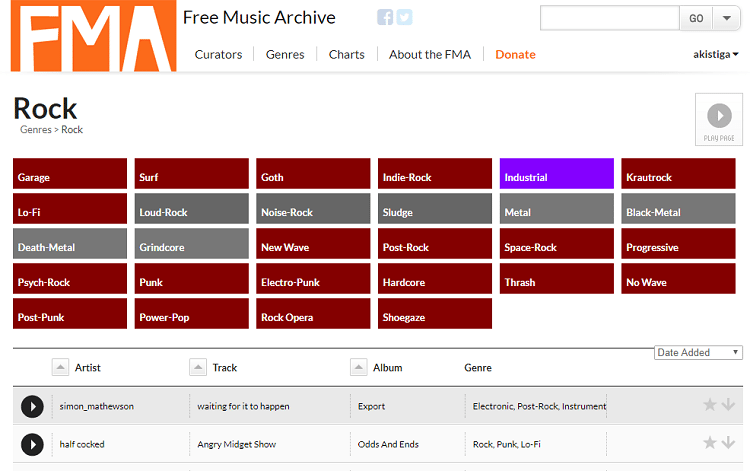This screenshot has width=750, height=471.
Task: Go to Genres in breadcrumb
Action: point(36,130)
